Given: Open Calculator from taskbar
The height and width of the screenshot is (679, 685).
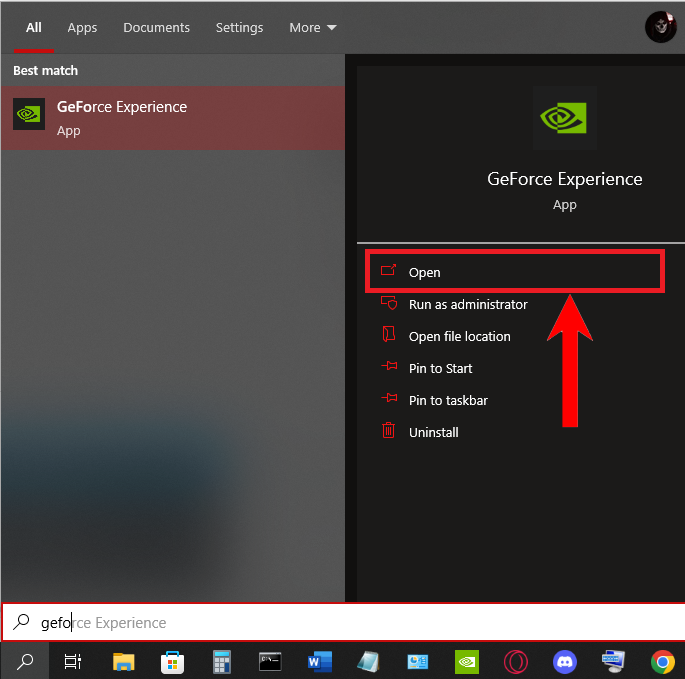Looking at the screenshot, I should click(x=221, y=662).
